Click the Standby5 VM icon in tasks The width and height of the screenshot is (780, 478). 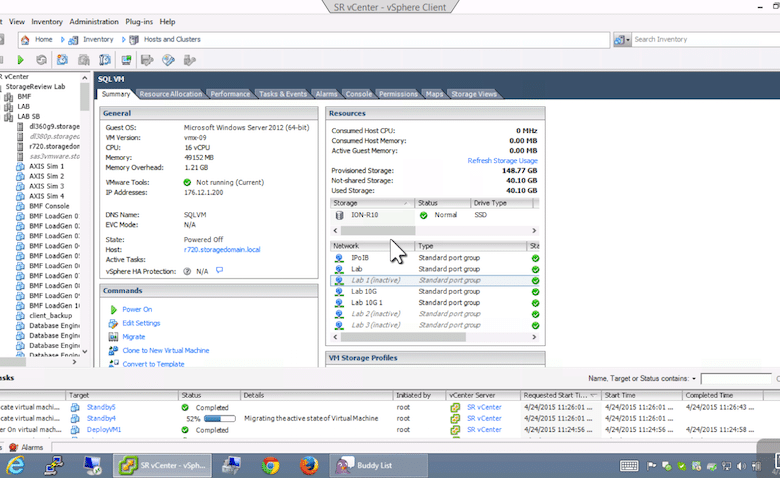[75, 407]
